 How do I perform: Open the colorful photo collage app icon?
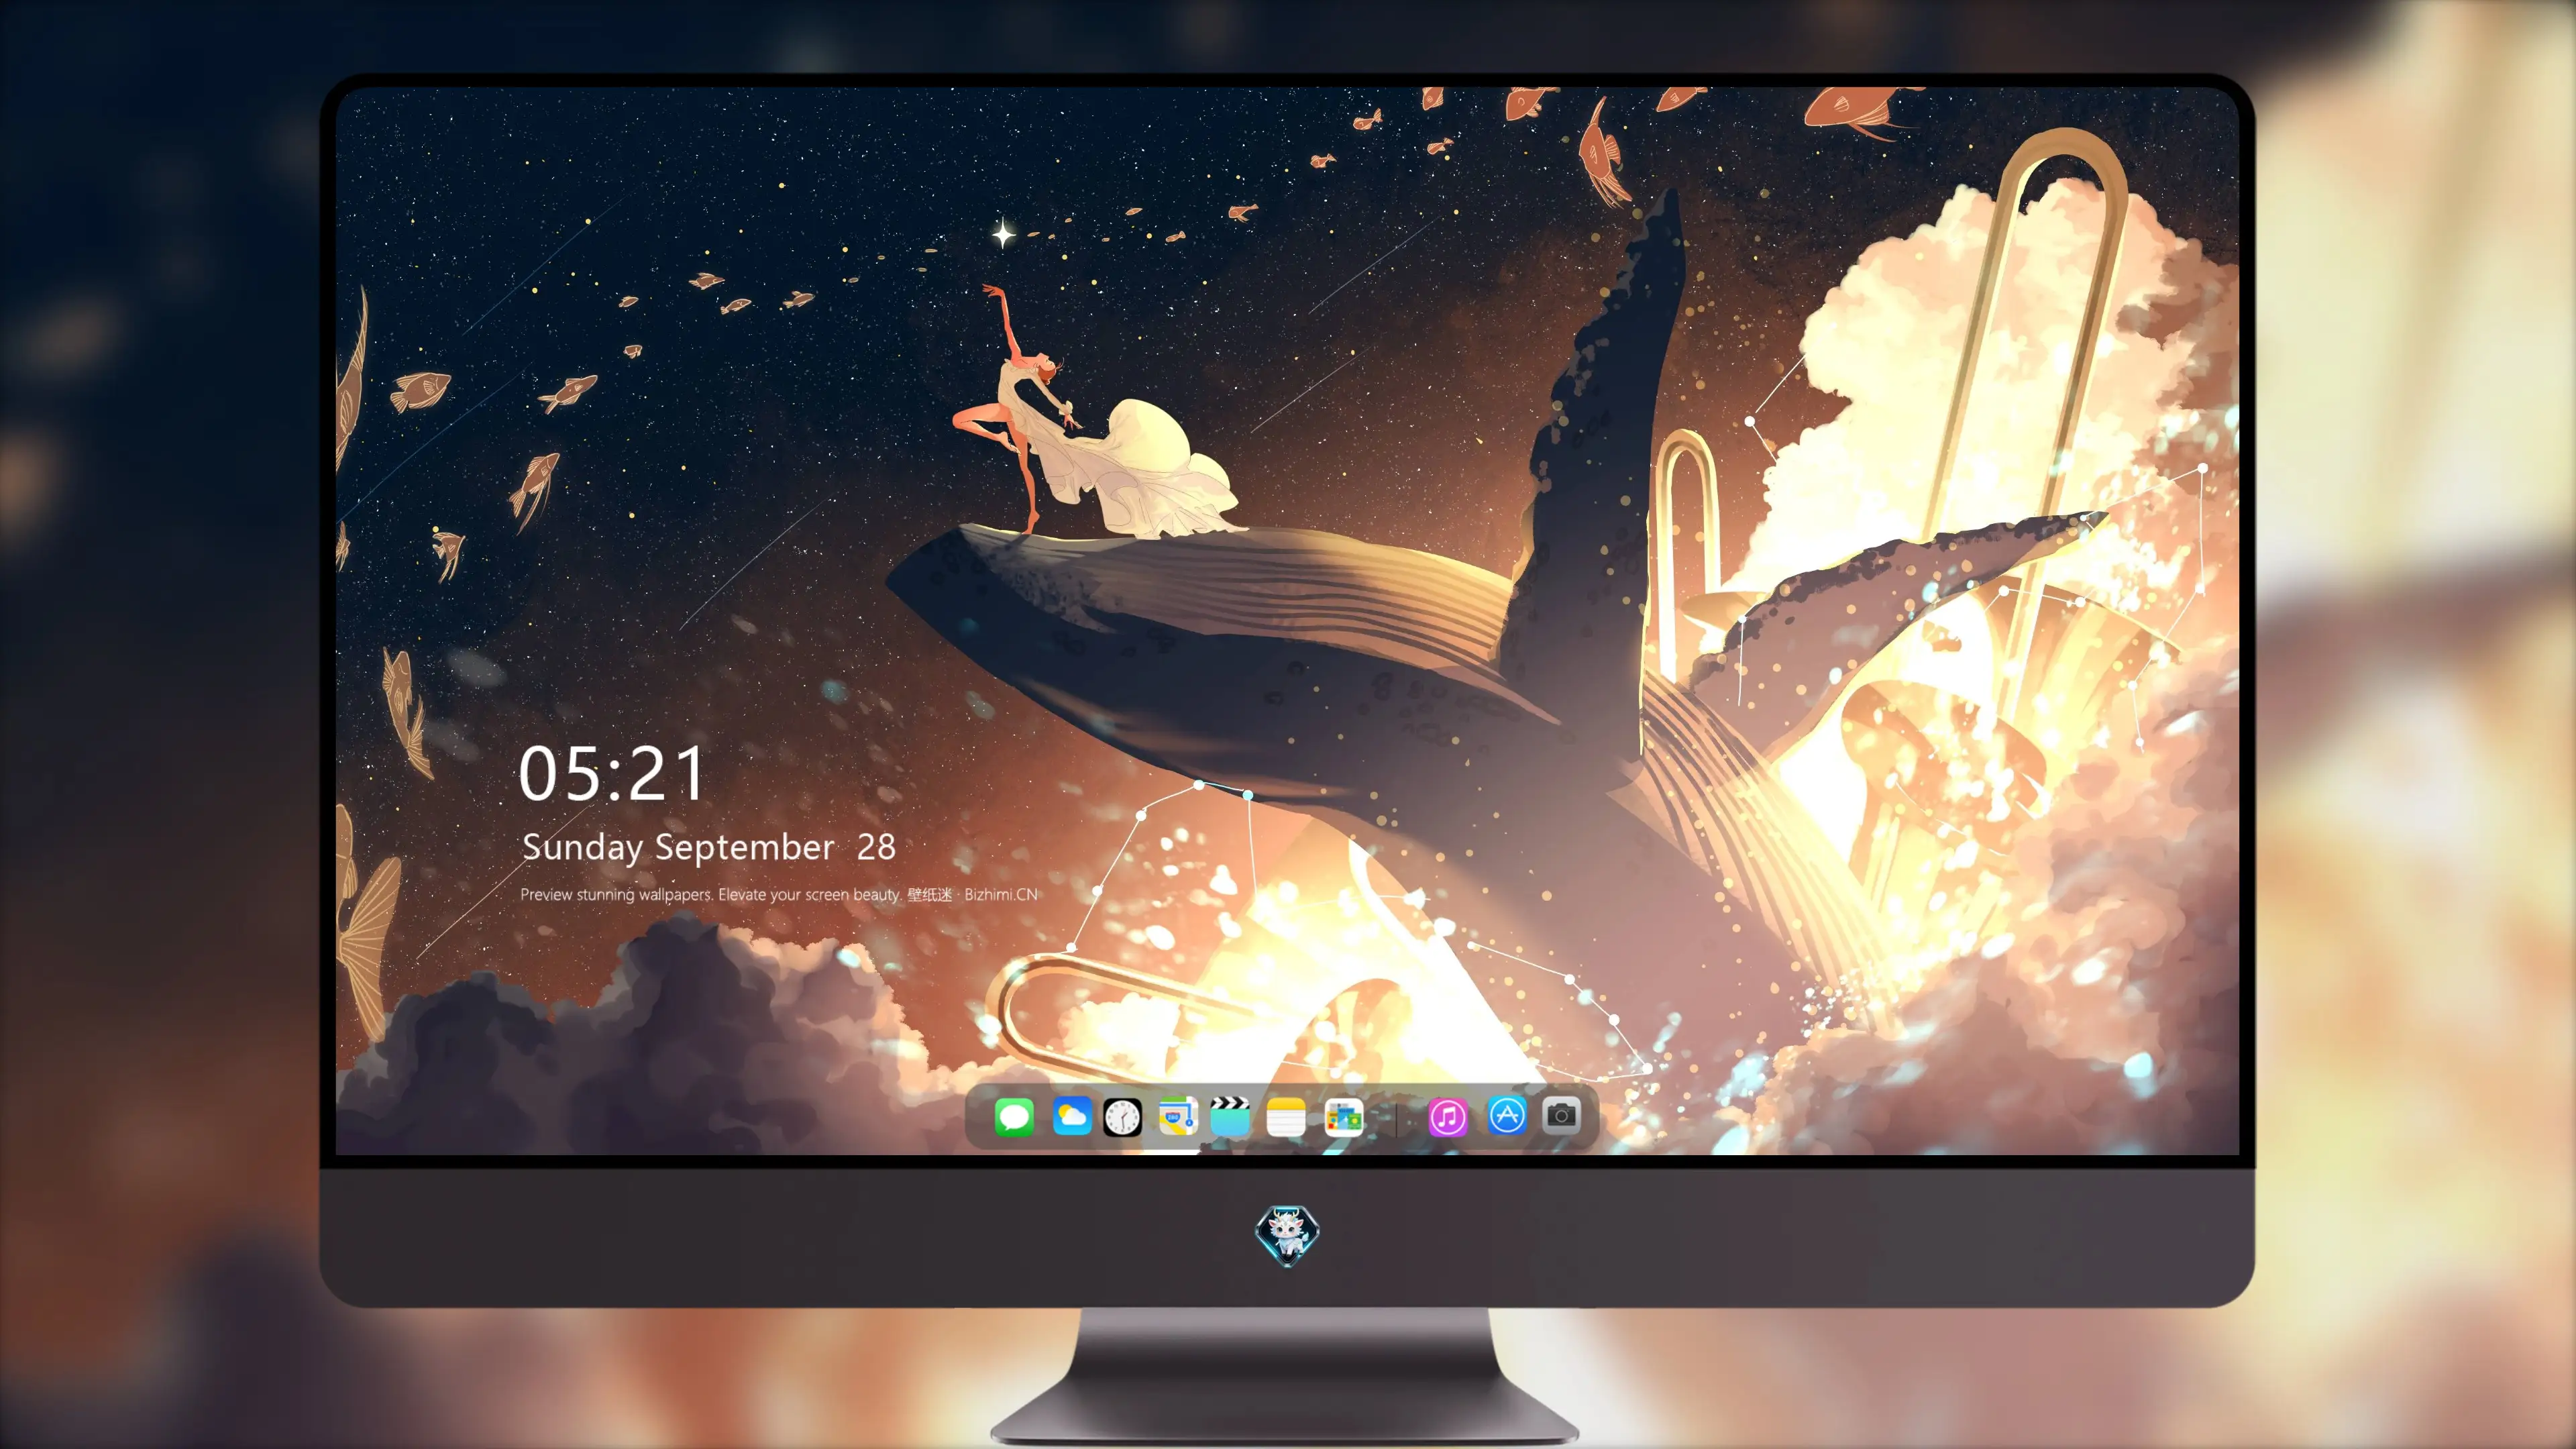click(1343, 1117)
